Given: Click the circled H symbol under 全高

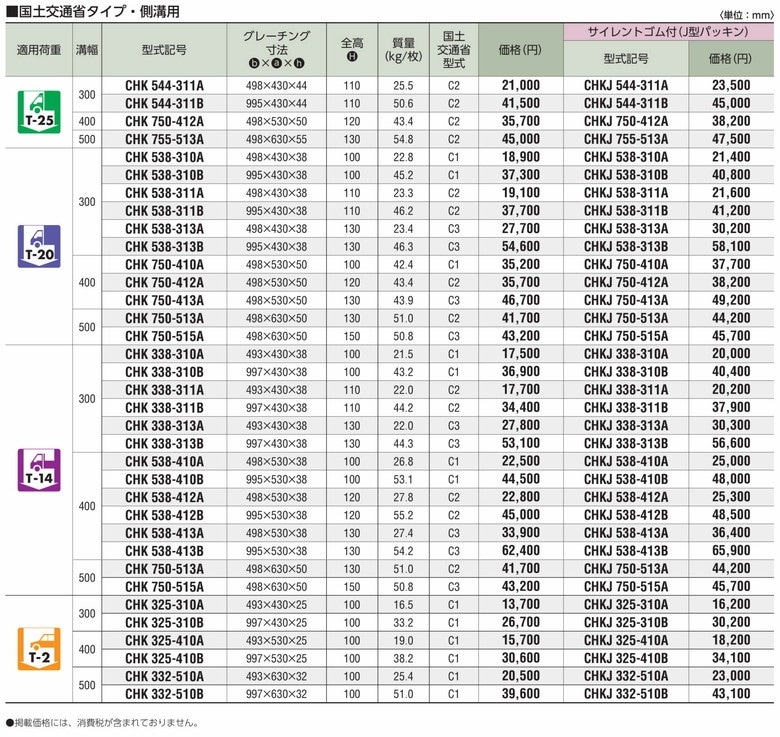Looking at the screenshot, I should pos(351,58).
